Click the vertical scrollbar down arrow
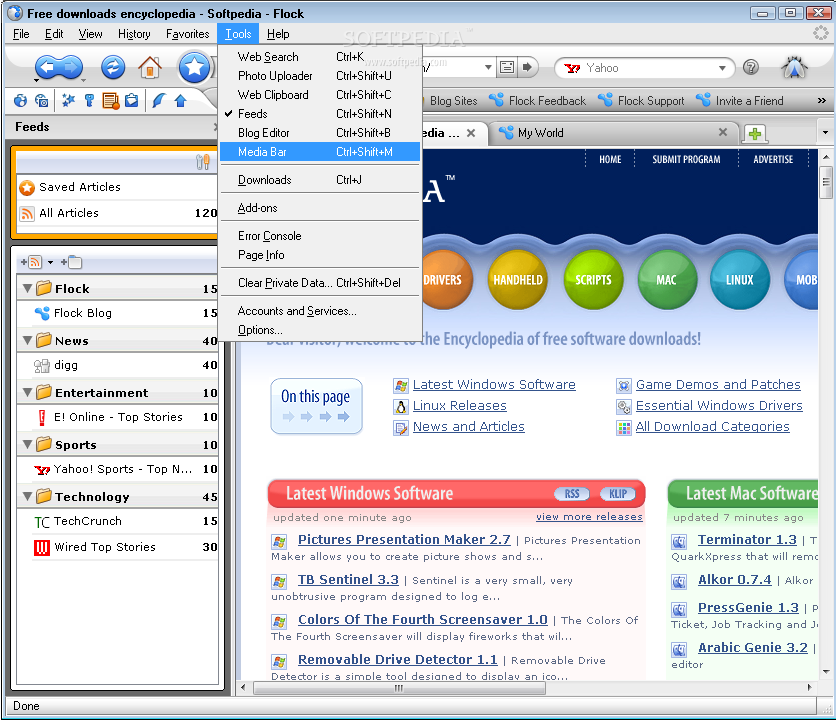The image size is (836, 721). [825, 672]
